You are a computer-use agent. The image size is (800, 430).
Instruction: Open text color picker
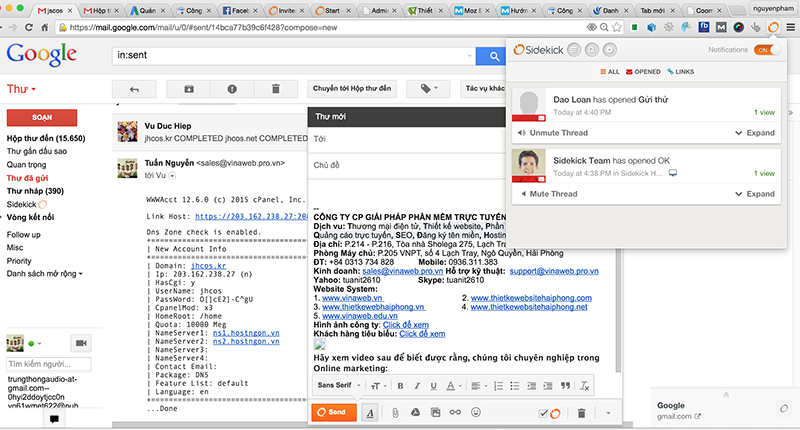(453, 386)
